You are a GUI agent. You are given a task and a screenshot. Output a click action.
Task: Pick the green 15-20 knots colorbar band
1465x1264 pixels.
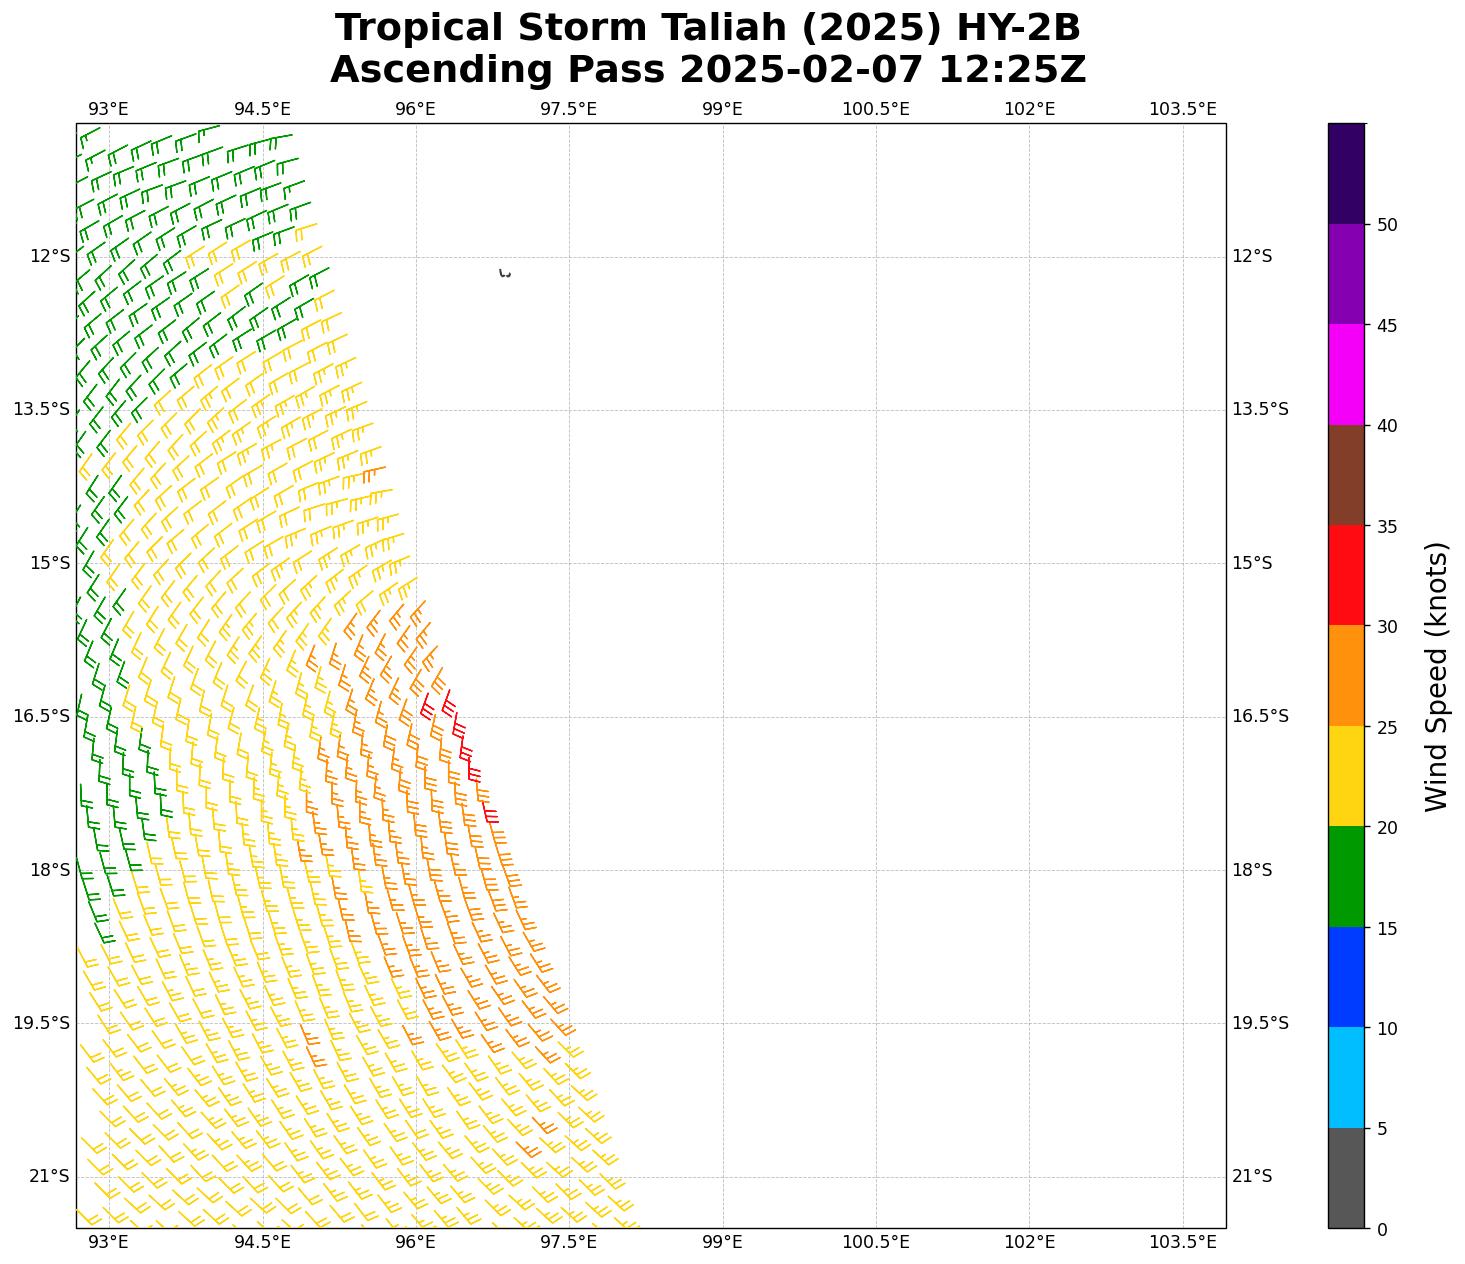1346,876
